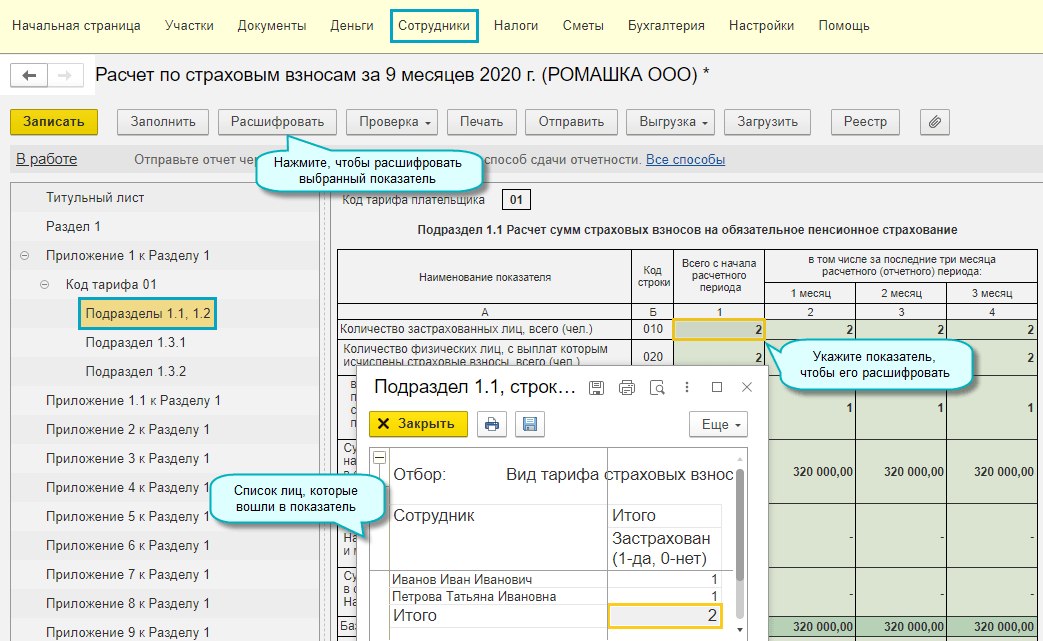Close the popup with the X in its header

coord(747,388)
